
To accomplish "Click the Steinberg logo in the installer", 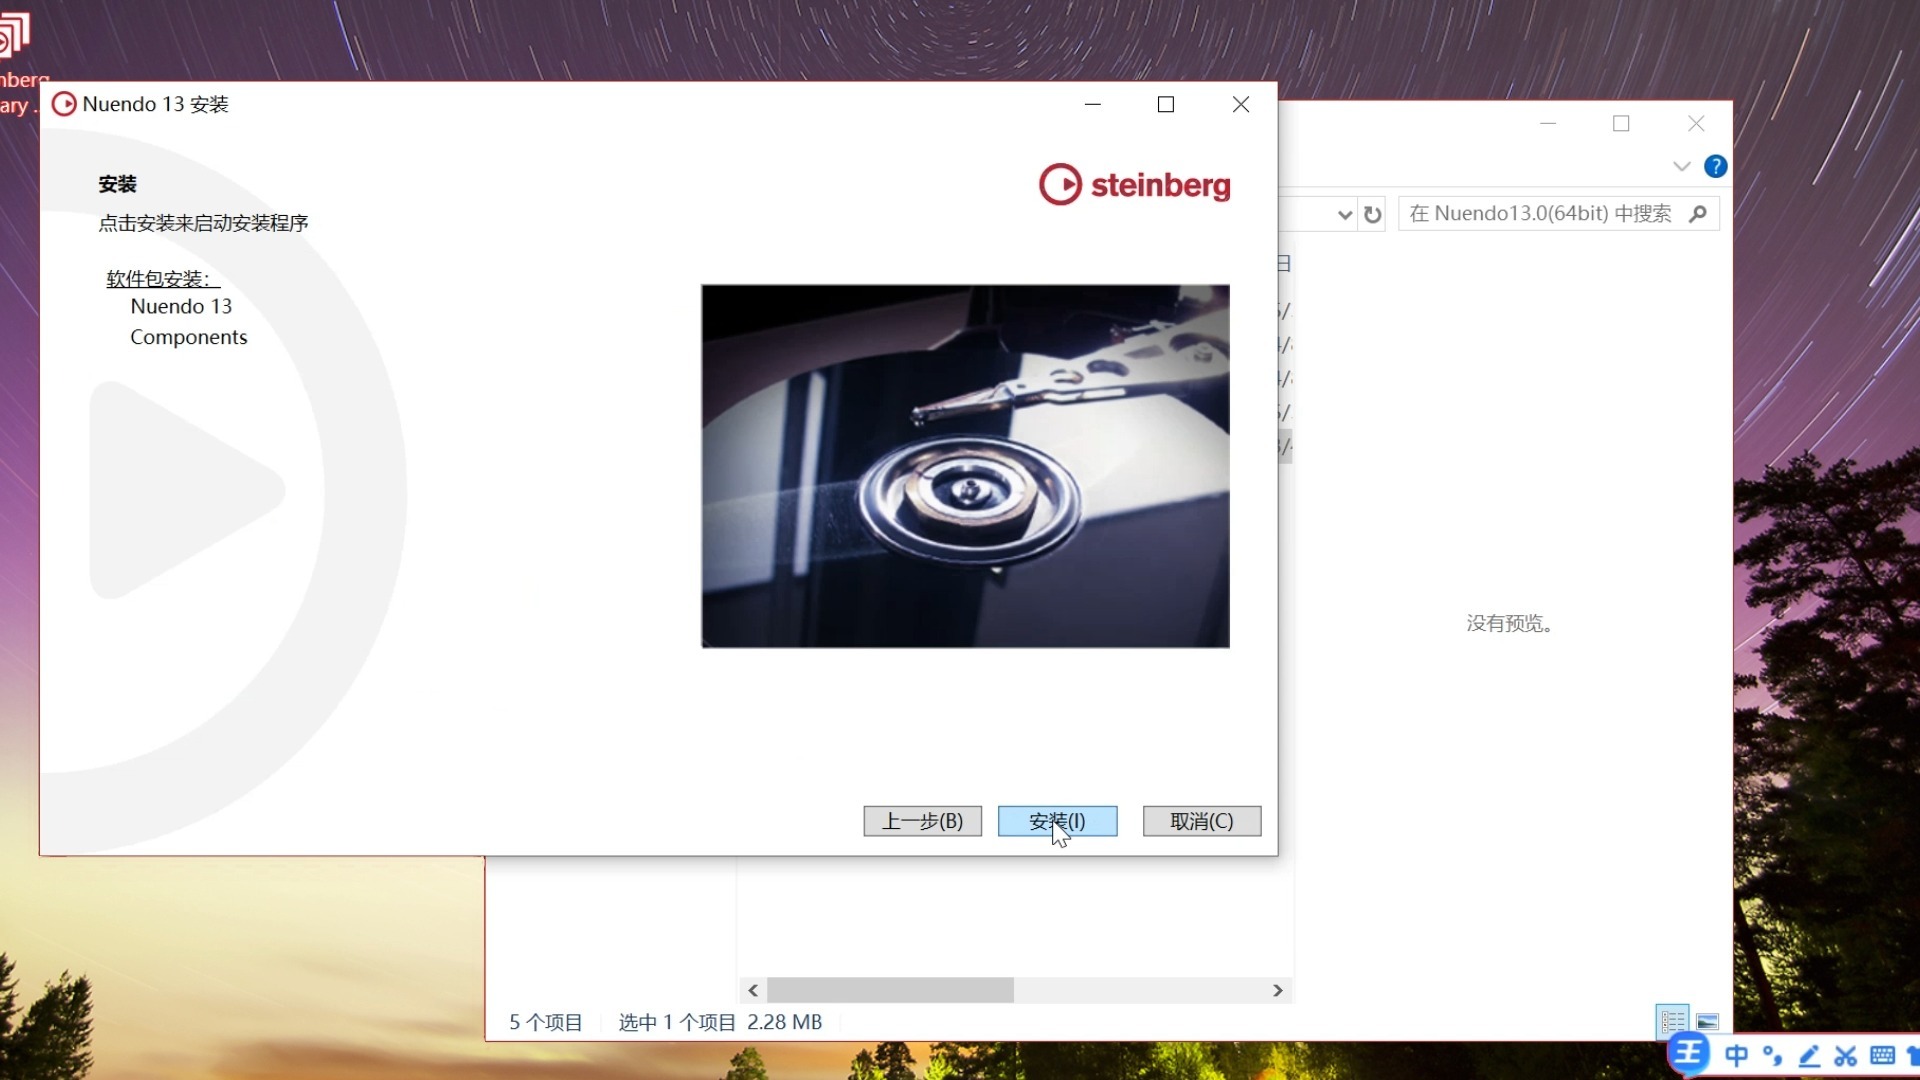I will coord(1135,185).
